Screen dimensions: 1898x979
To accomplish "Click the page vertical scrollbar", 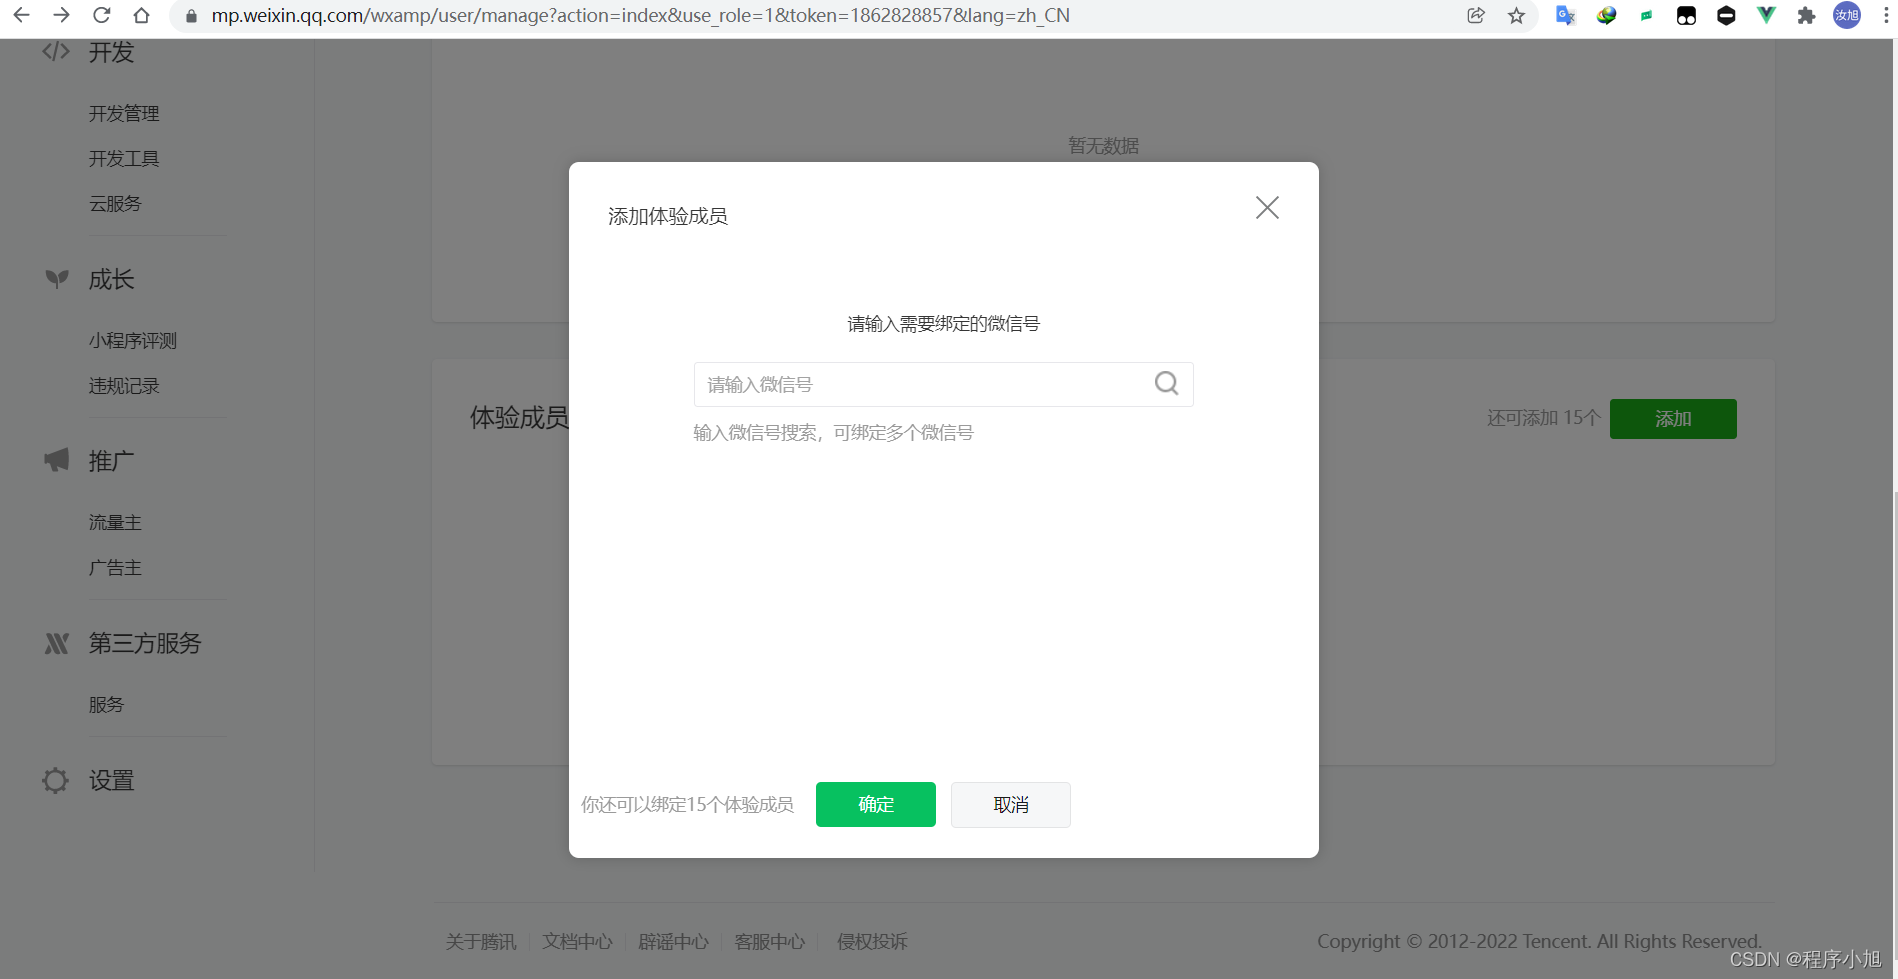I will 1894,730.
